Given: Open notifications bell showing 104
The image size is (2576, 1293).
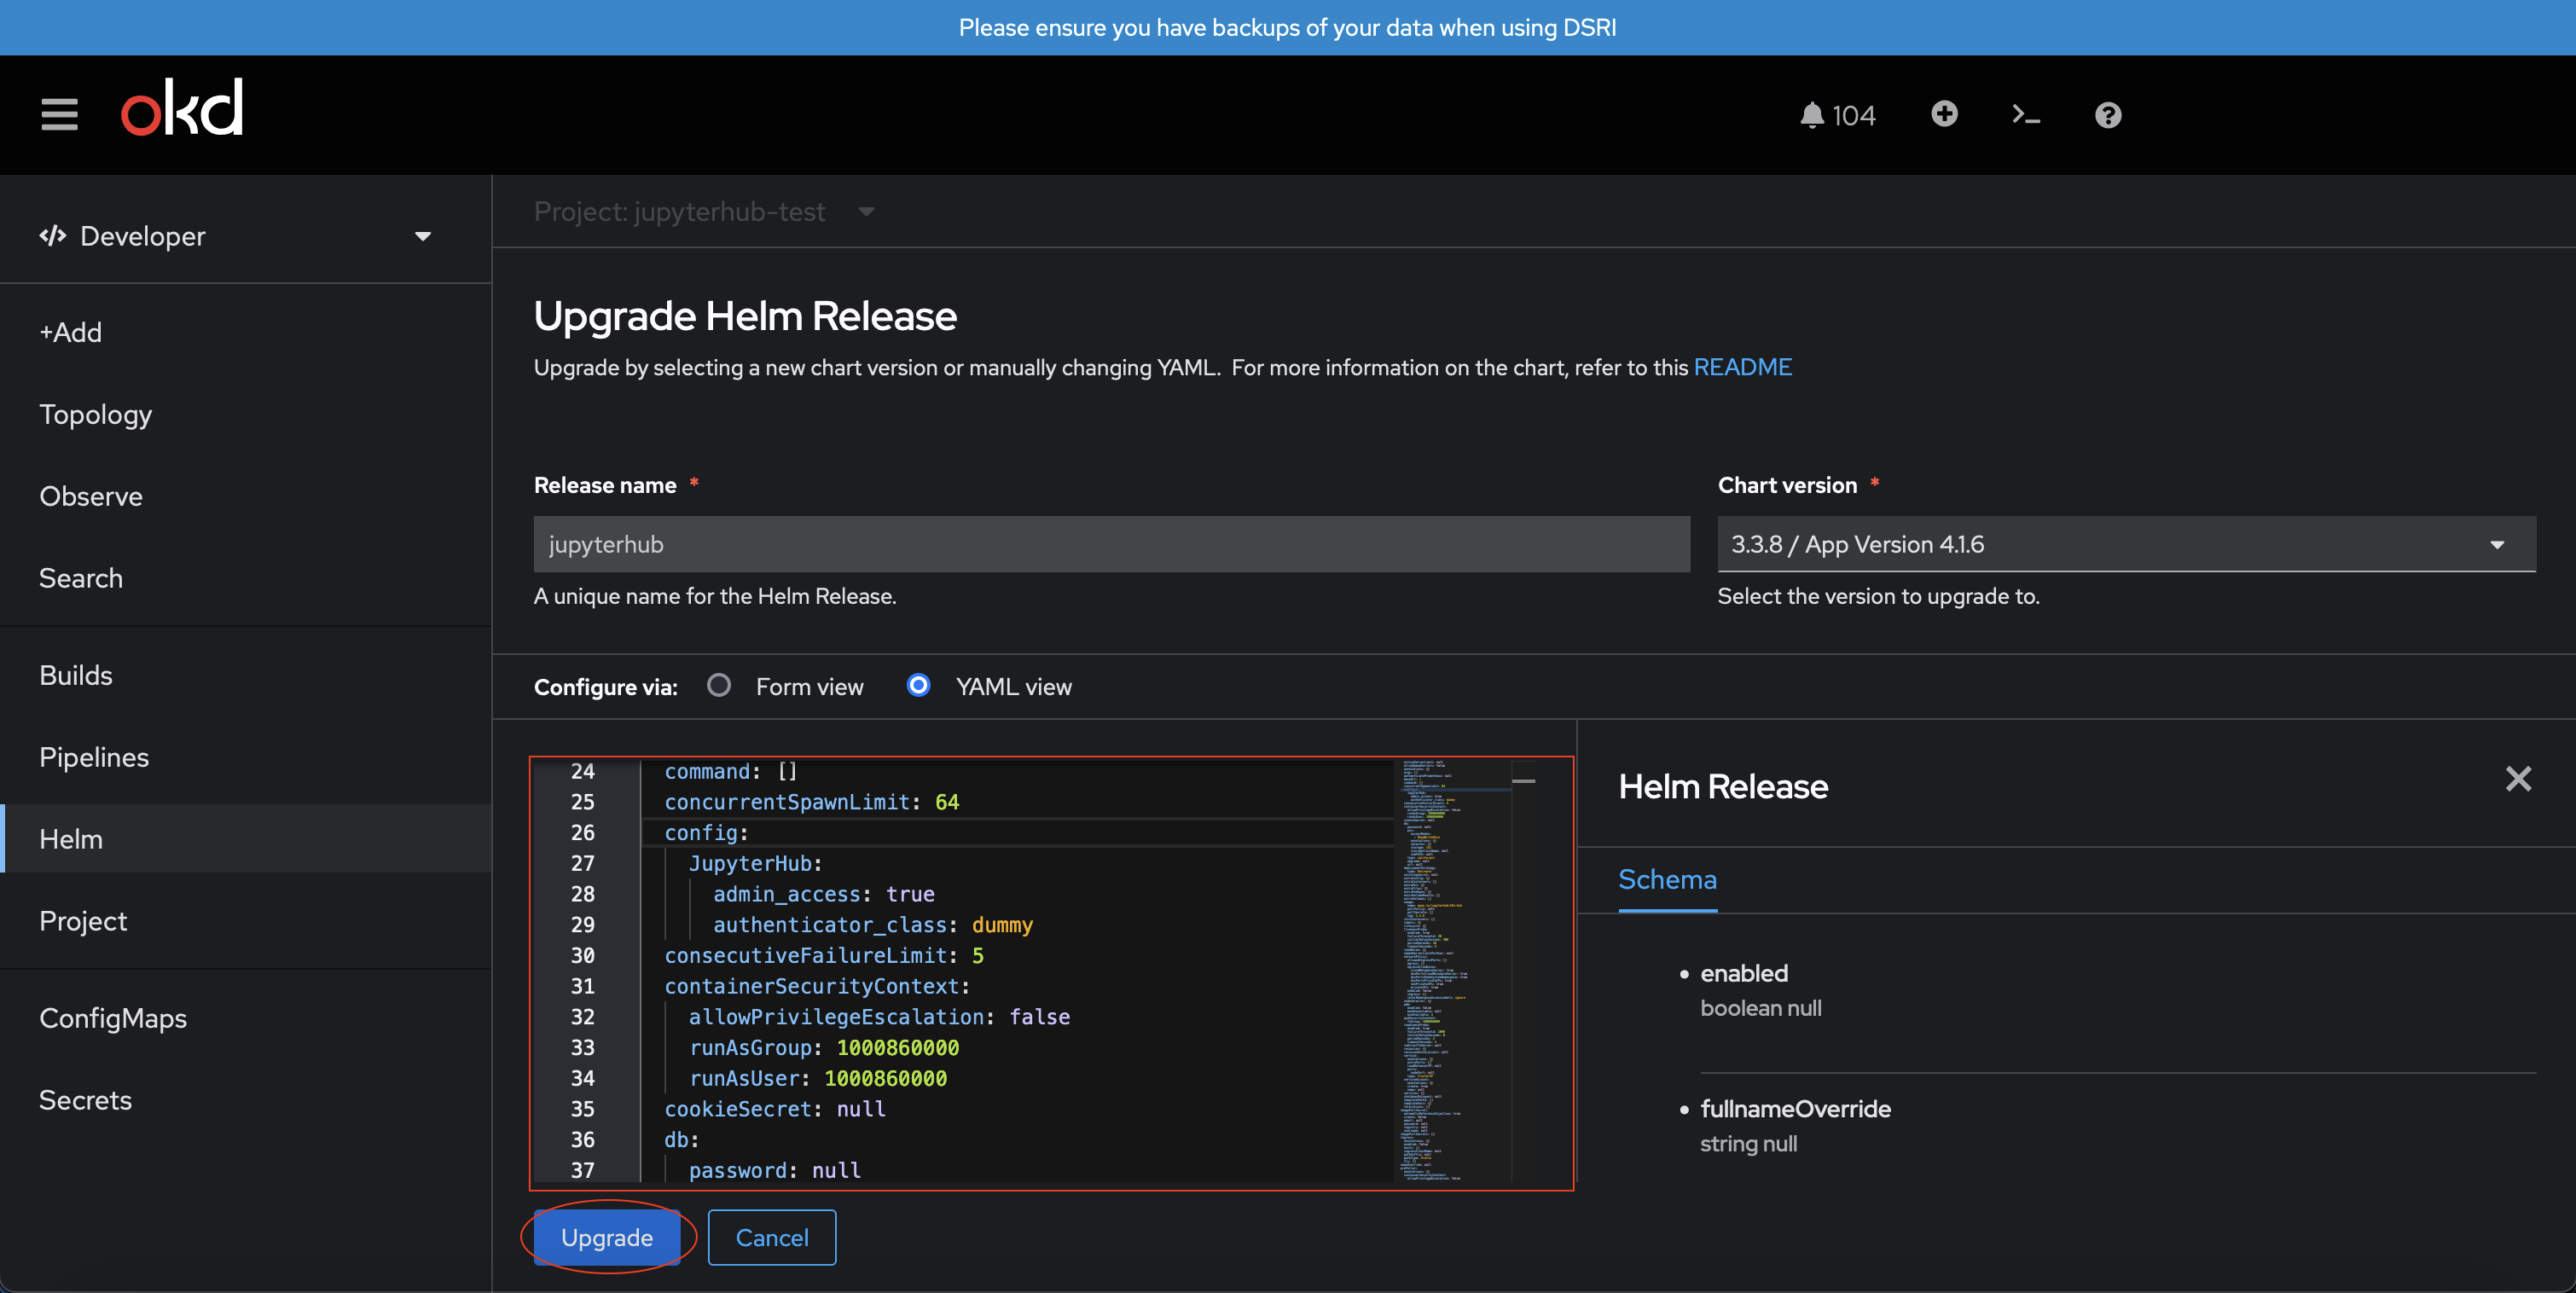Looking at the screenshot, I should click(1837, 115).
